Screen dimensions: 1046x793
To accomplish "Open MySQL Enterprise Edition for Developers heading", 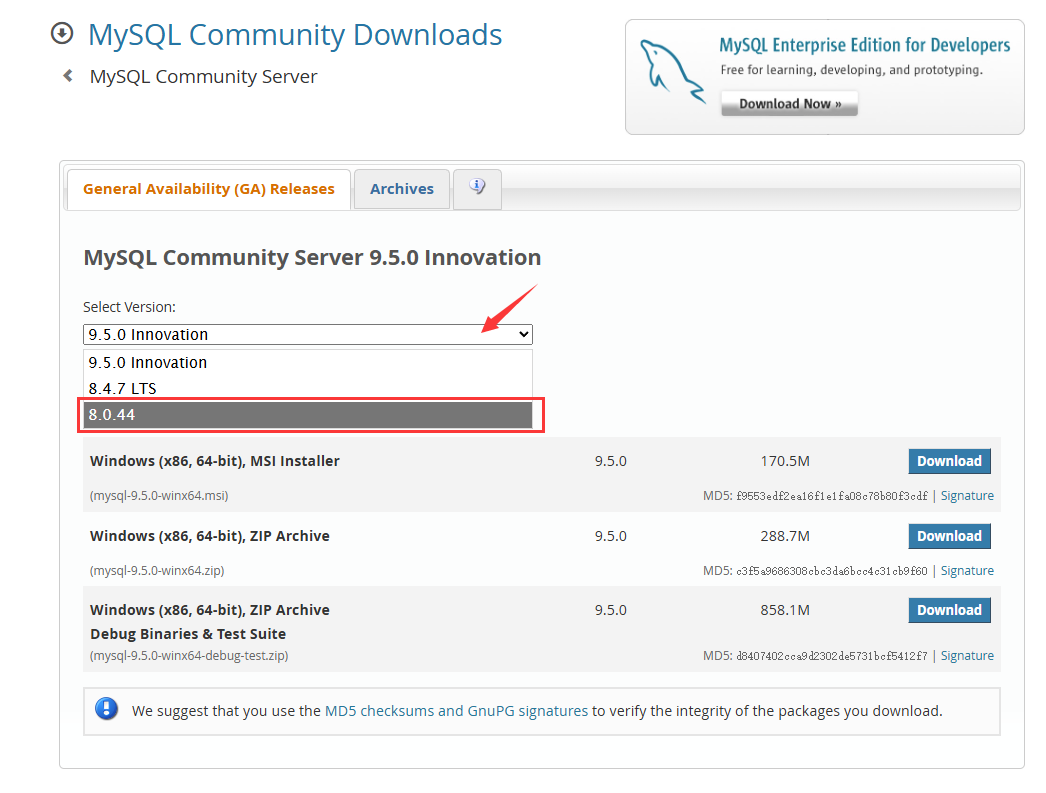I will coord(865,45).
